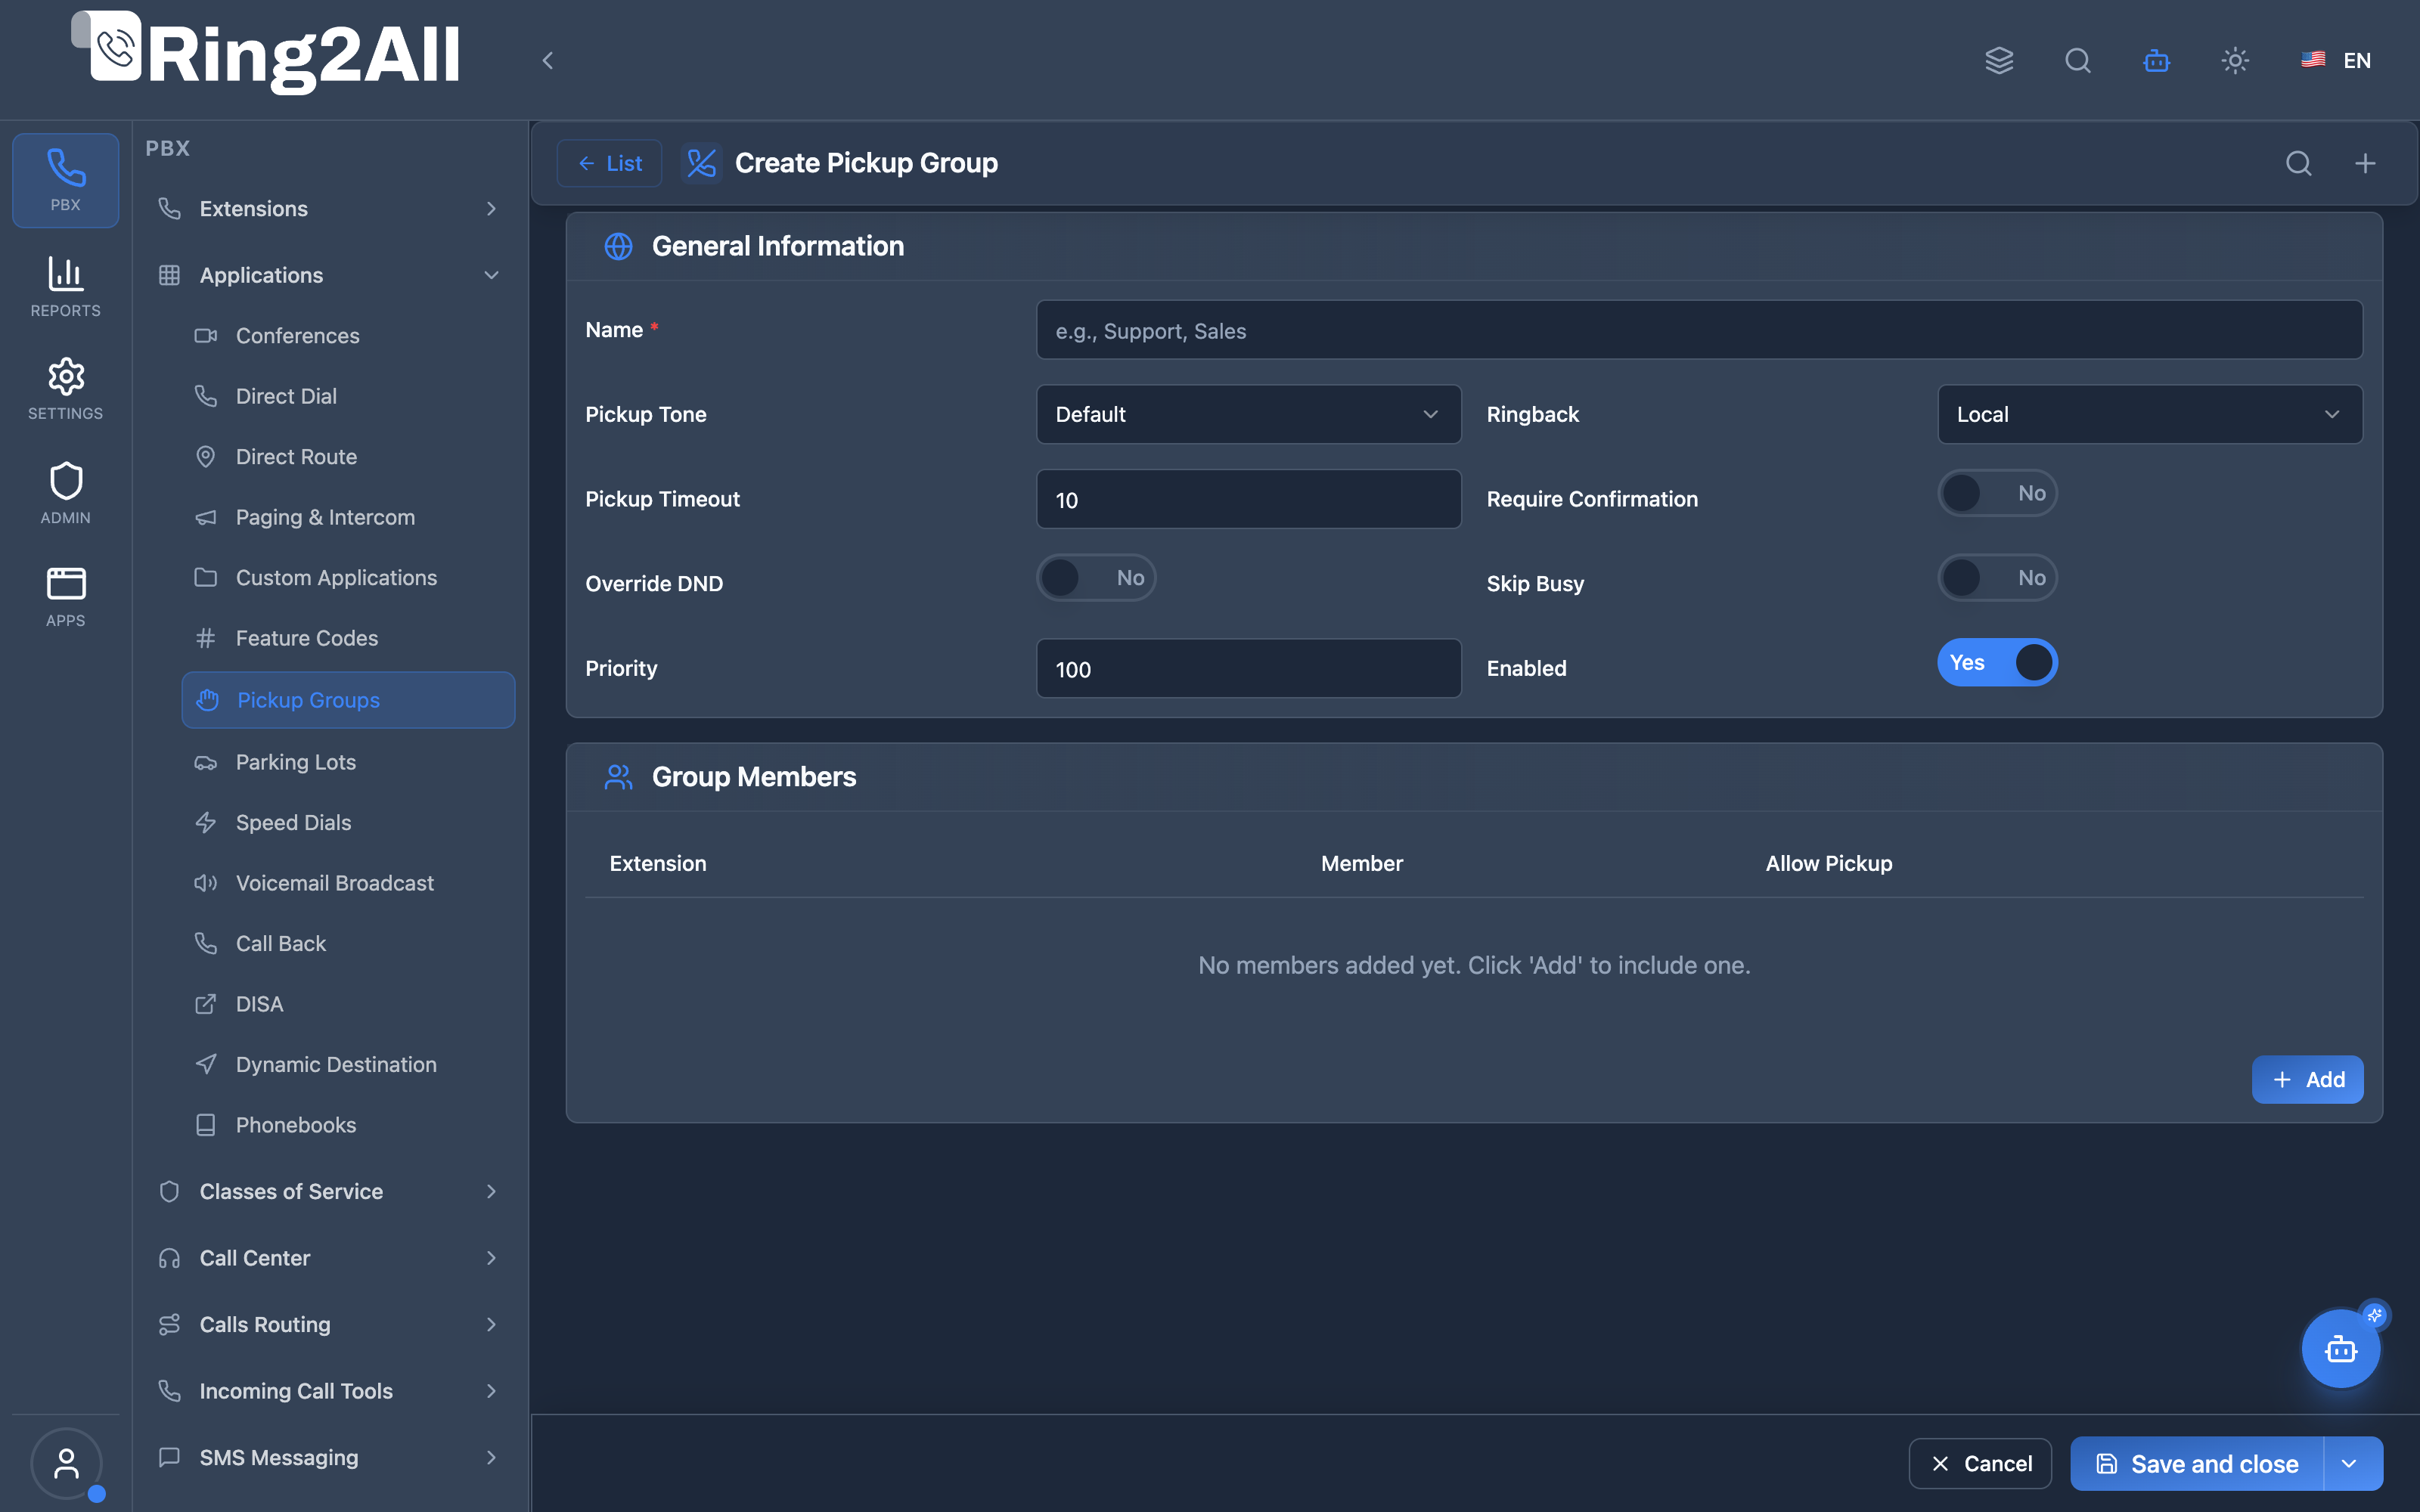Open the Admin shield module
Image resolution: width=2420 pixels, height=1512 pixels.
pos(65,493)
